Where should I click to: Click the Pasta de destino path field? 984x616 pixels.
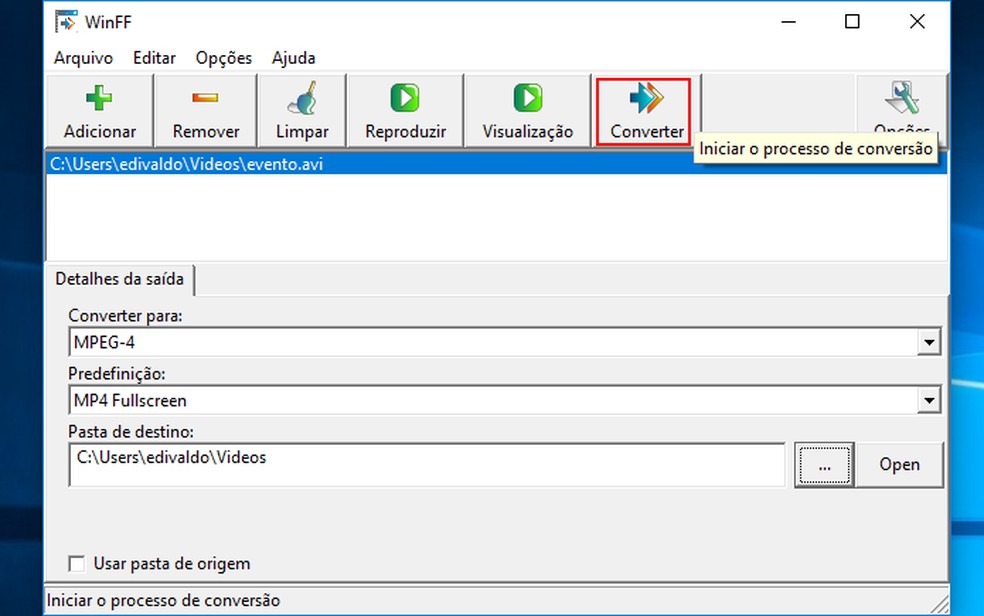(x=400, y=464)
